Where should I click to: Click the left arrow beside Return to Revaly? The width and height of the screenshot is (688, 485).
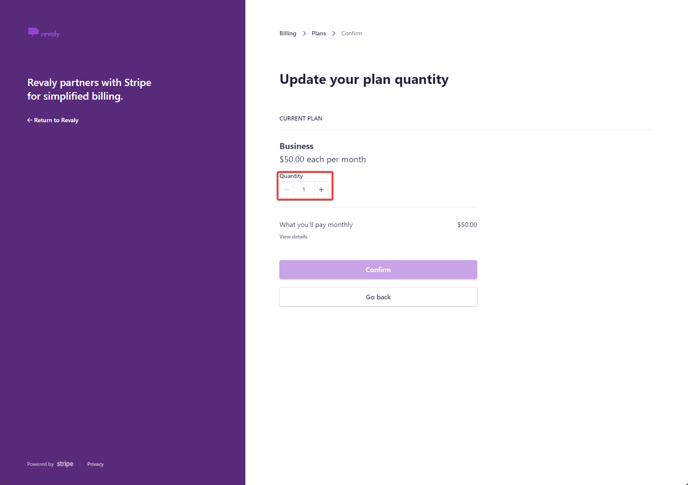tap(29, 120)
